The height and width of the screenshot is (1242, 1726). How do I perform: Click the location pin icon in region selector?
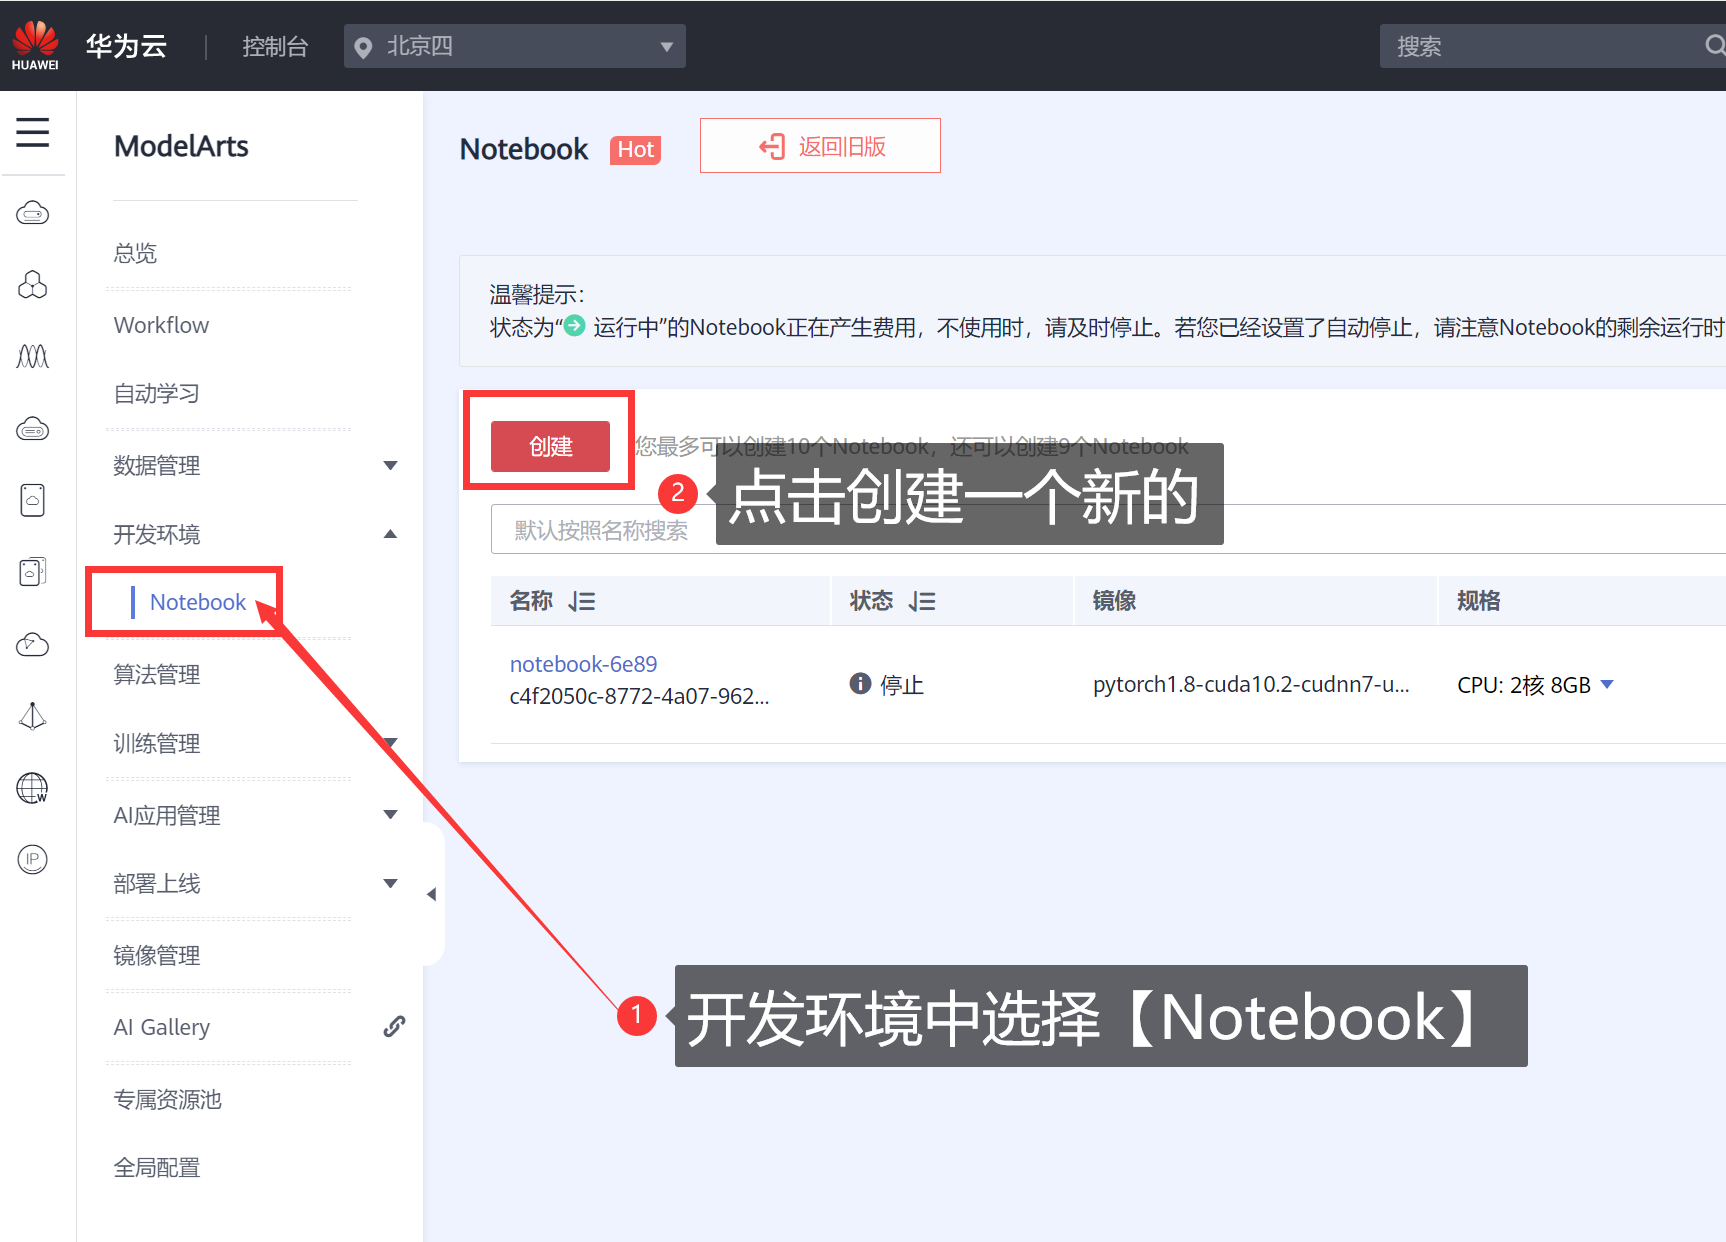coord(364,47)
